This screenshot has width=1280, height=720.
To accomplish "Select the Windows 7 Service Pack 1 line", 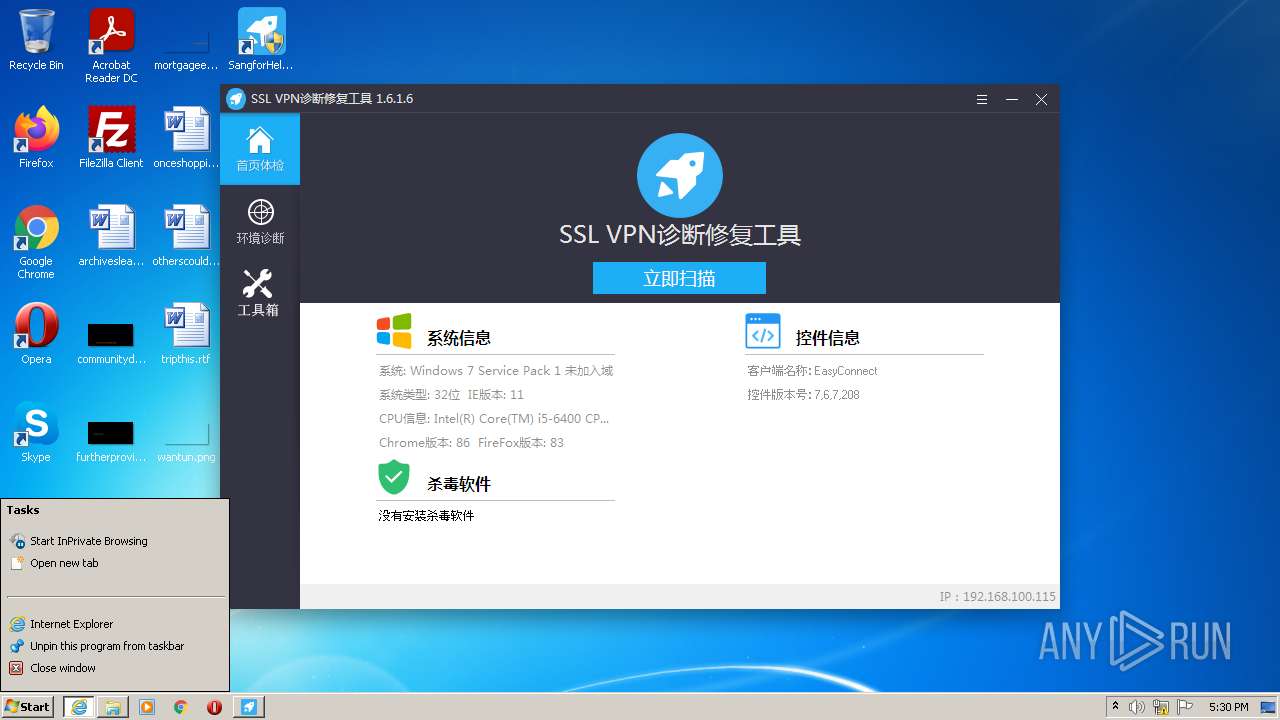I will tap(496, 371).
